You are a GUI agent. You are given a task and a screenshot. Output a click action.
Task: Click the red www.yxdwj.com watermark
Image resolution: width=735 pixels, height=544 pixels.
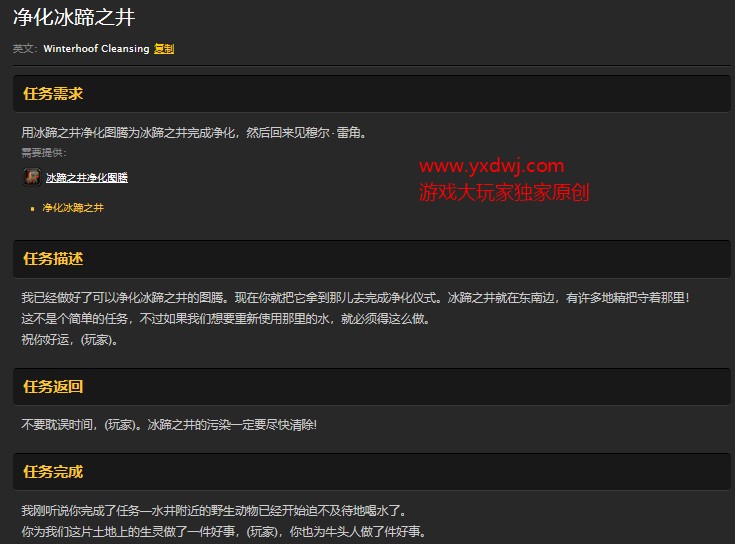coord(491,166)
